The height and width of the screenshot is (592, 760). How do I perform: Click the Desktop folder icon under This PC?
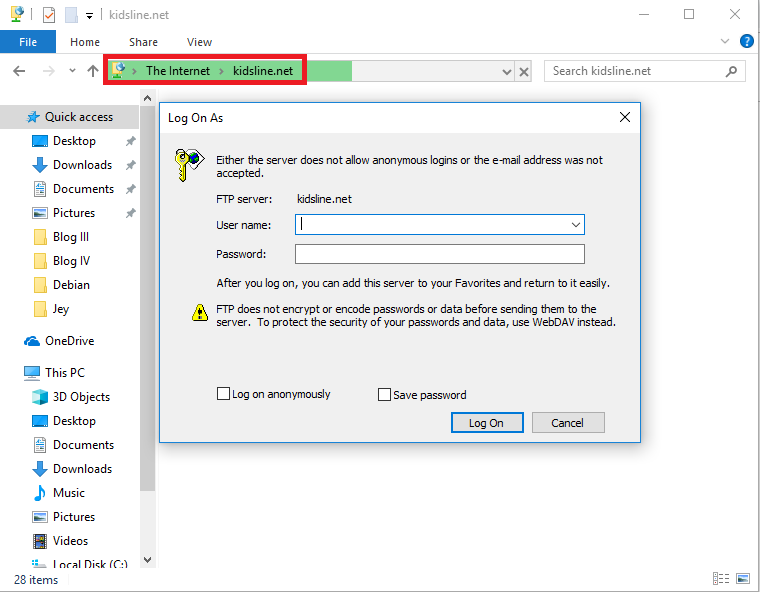tap(40, 421)
